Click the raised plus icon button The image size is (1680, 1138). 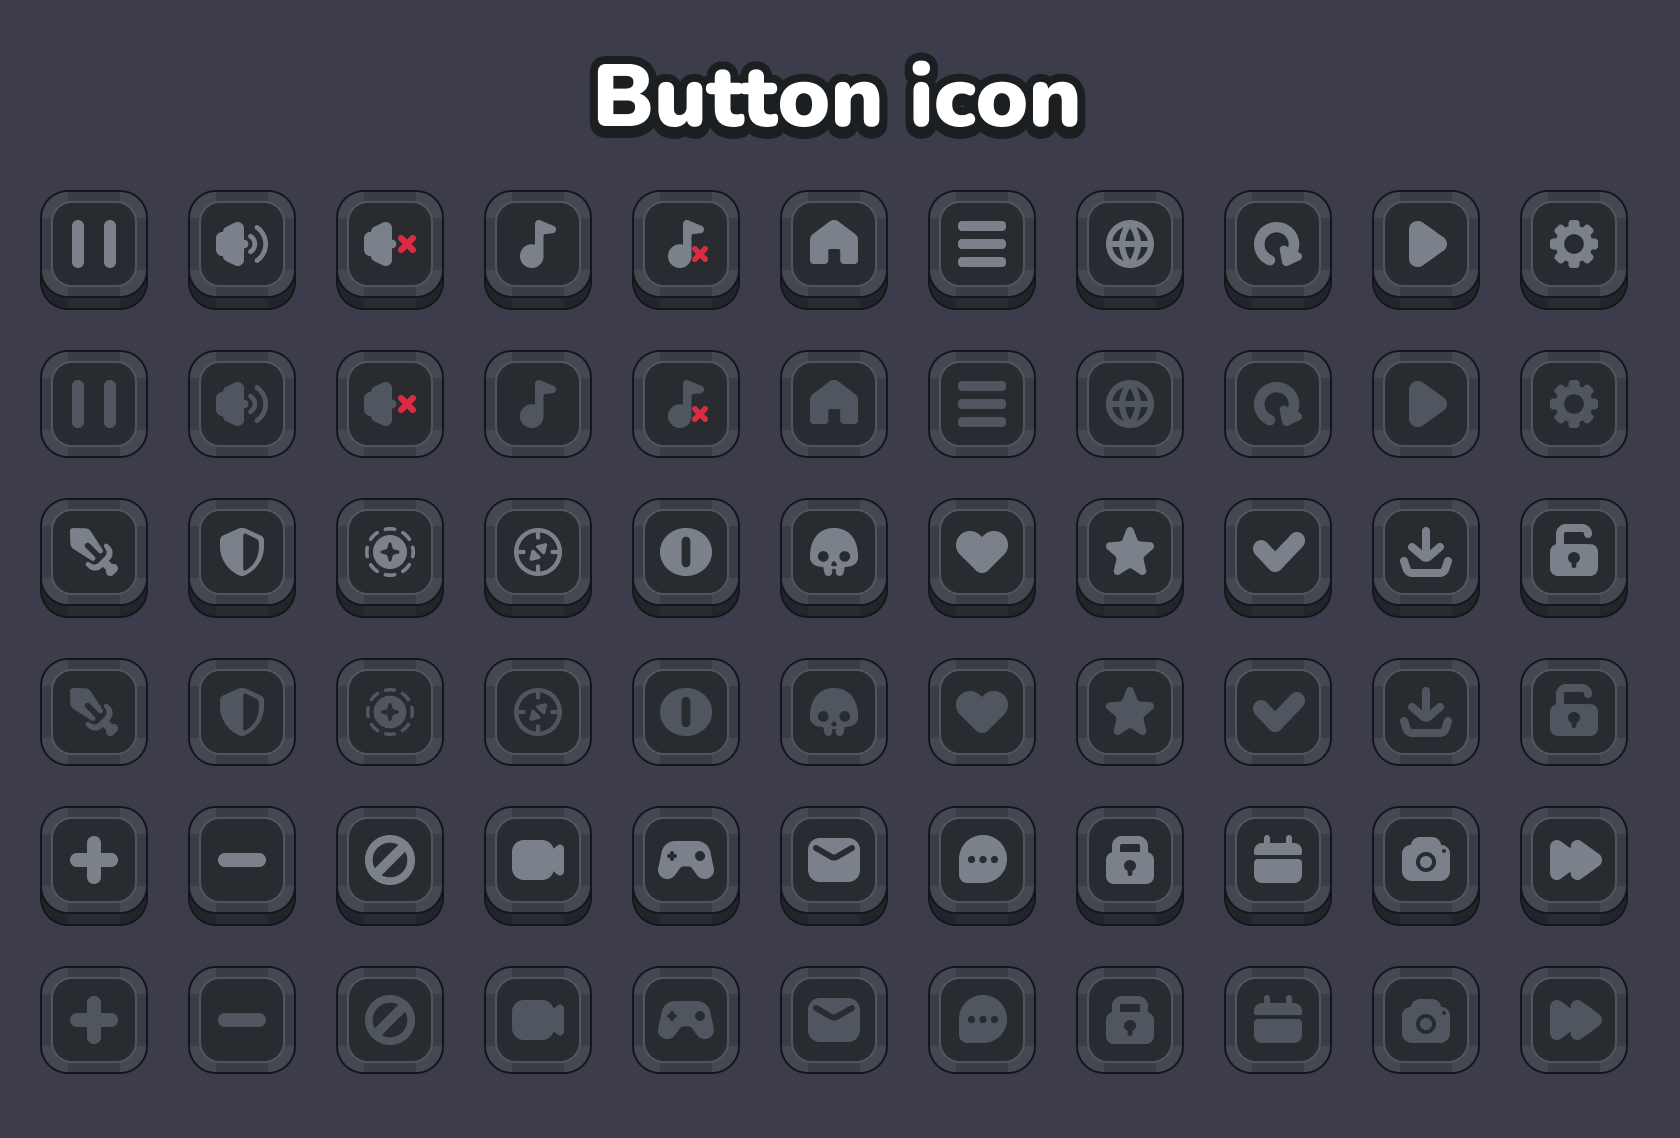click(x=94, y=864)
